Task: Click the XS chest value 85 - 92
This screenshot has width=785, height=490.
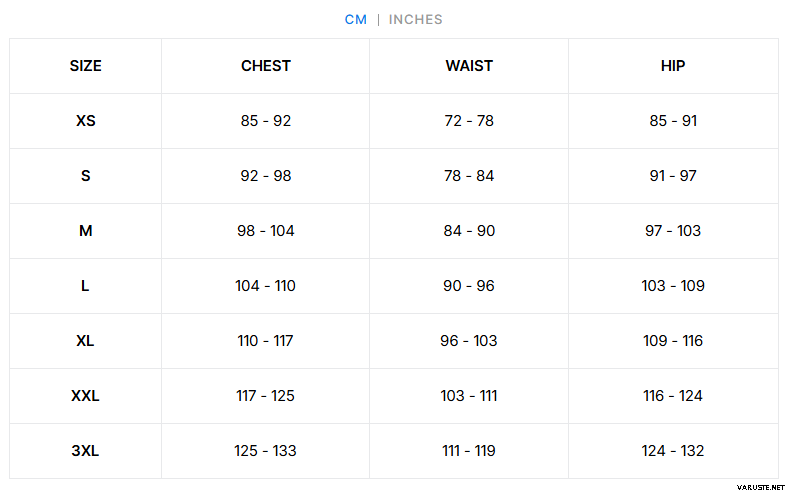Action: pyautogui.click(x=266, y=121)
